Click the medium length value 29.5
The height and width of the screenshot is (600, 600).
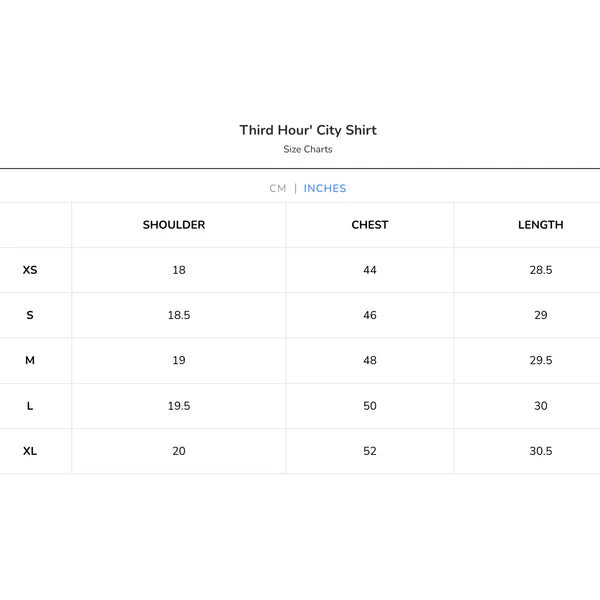(x=541, y=360)
